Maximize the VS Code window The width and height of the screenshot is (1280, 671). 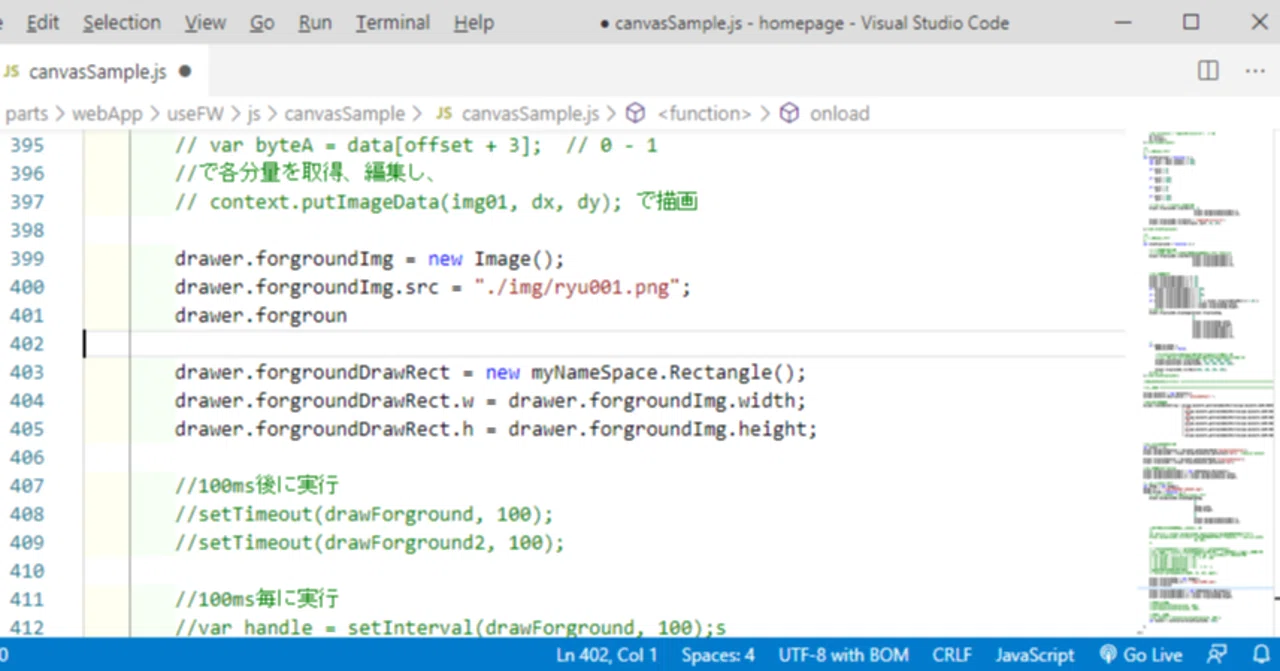point(1191,22)
